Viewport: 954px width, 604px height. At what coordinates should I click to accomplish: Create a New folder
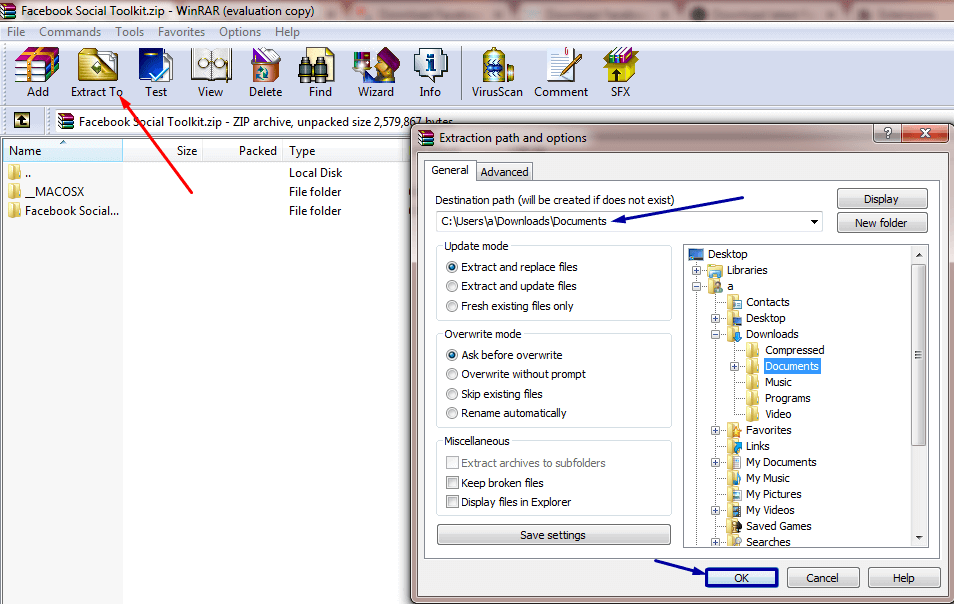tap(882, 223)
